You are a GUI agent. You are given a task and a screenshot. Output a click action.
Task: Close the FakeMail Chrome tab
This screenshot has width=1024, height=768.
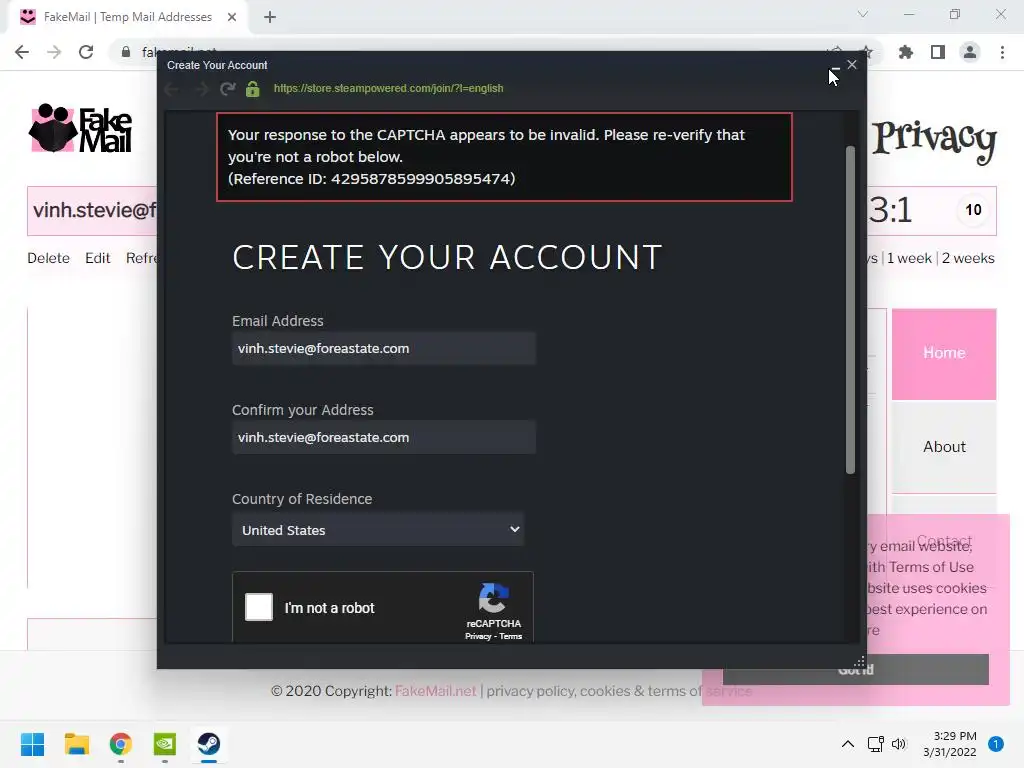(232, 17)
